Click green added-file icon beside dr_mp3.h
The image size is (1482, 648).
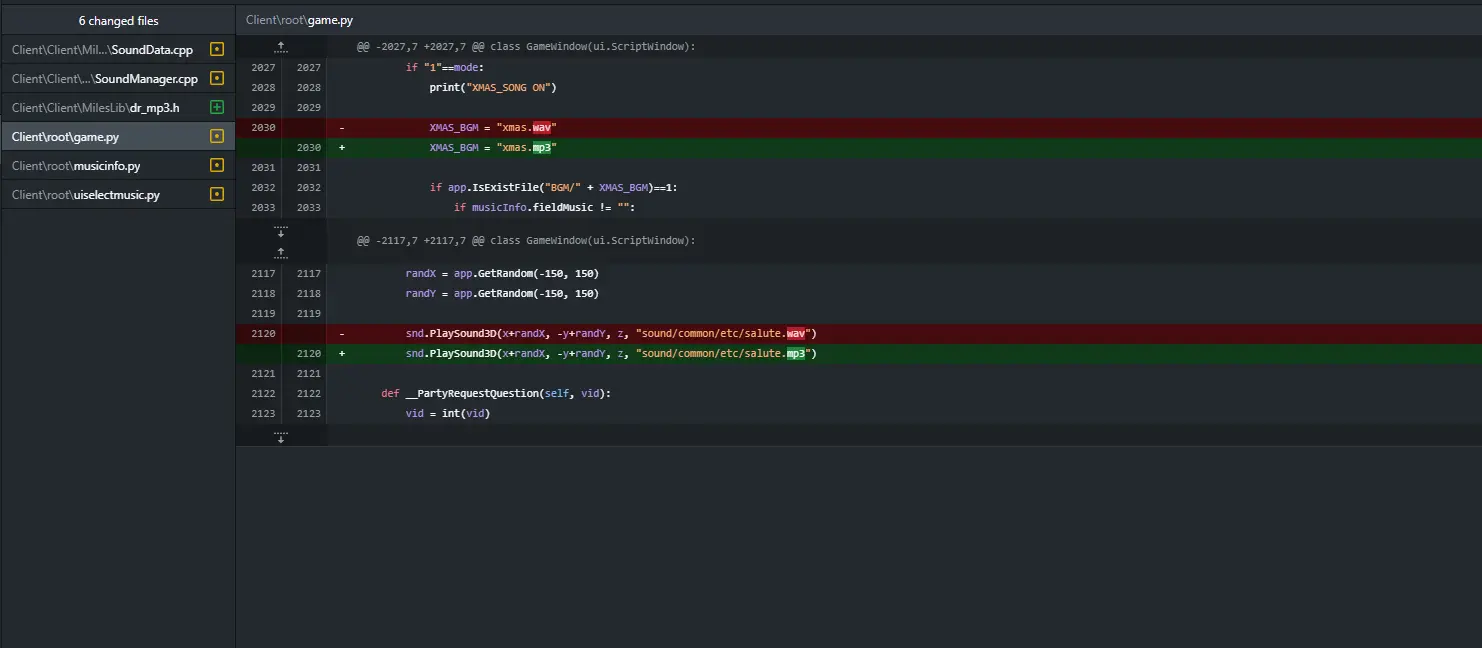217,108
